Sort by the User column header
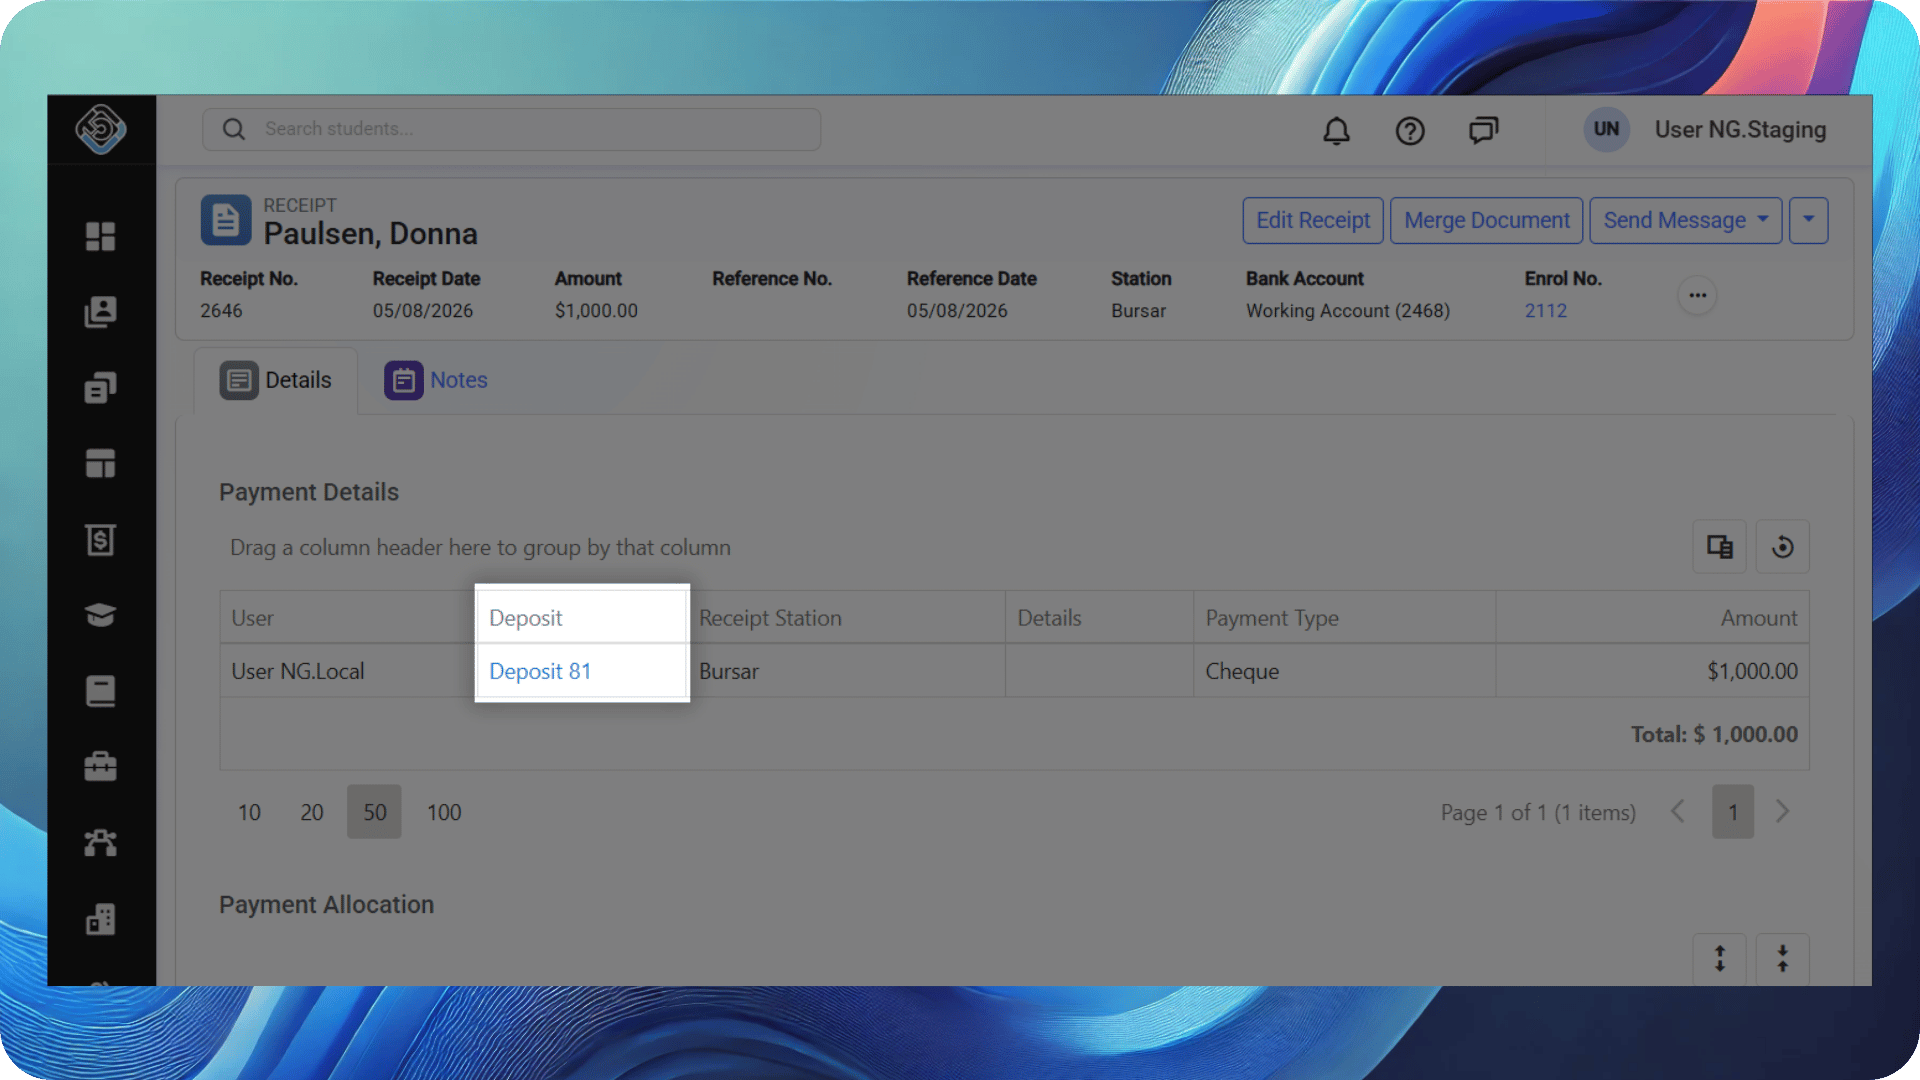The width and height of the screenshot is (1920, 1080). (347, 618)
